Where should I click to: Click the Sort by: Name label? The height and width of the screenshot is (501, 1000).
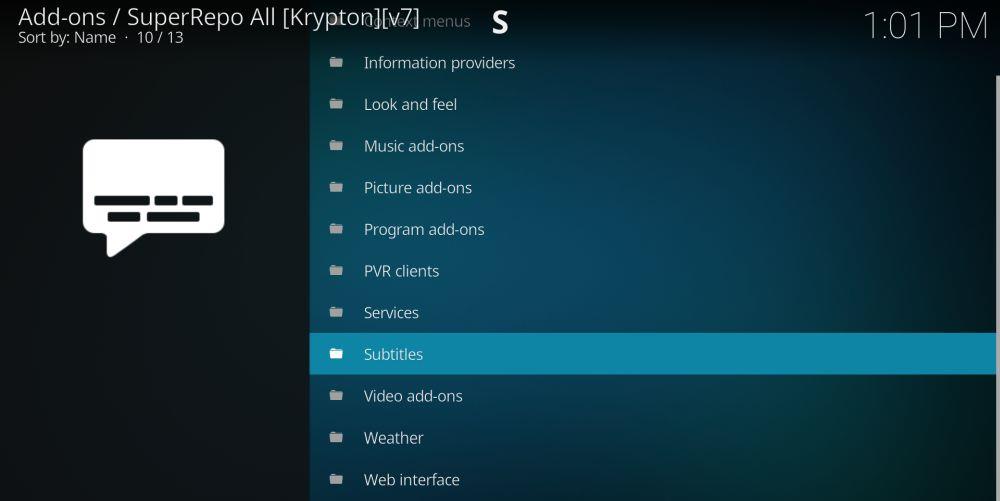(67, 38)
